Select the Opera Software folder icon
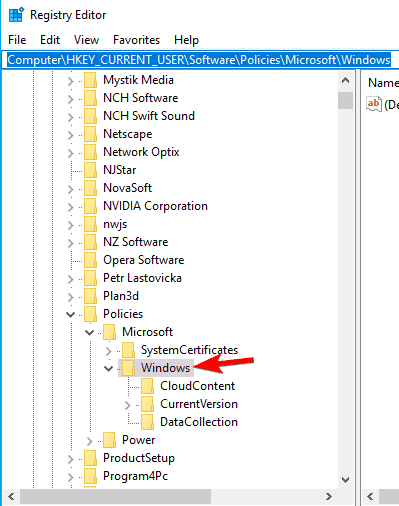Screen dimensions: 399x506 pyautogui.click(x=90, y=260)
